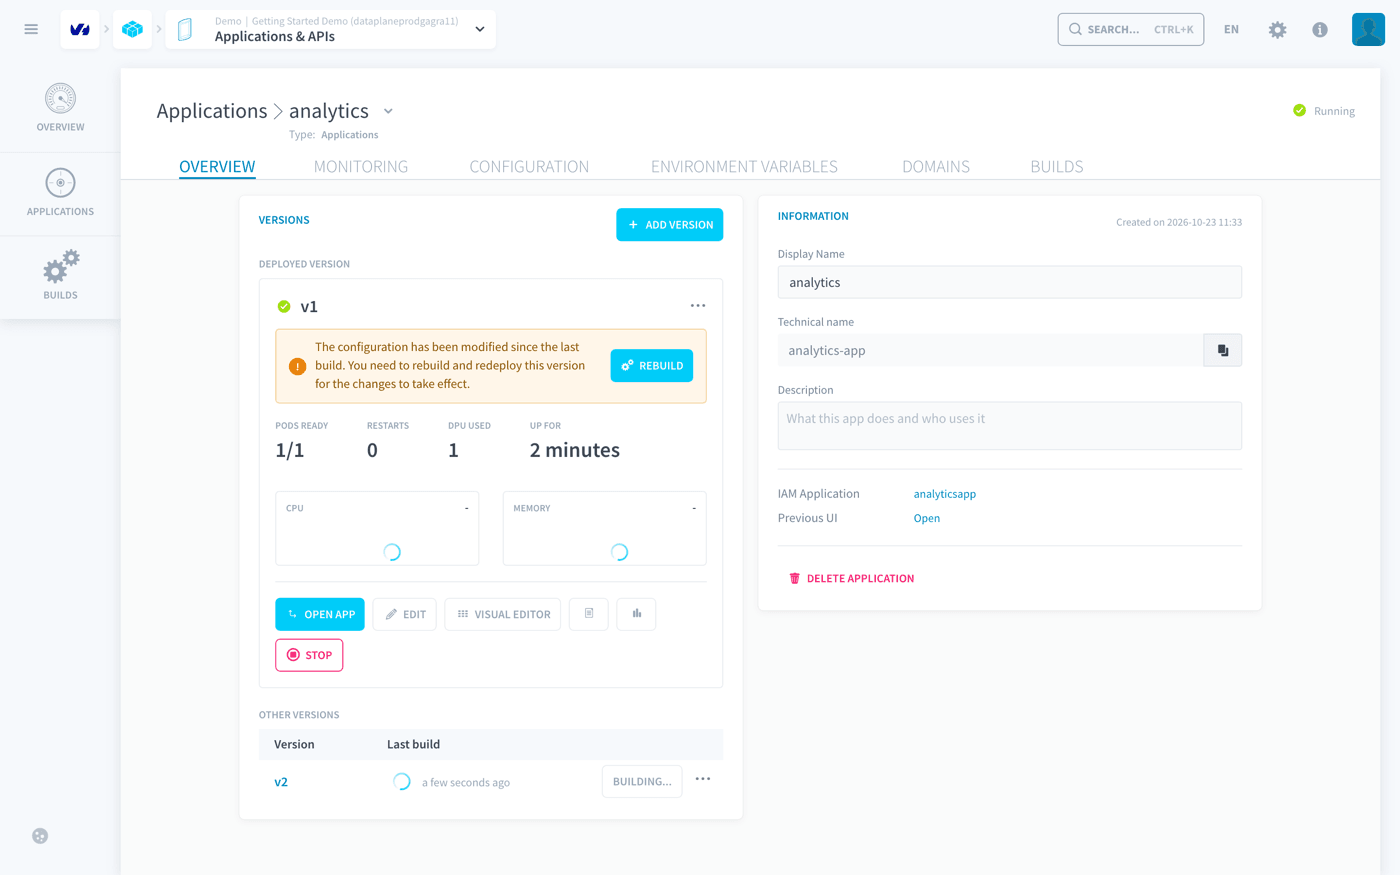This screenshot has width=1400, height=875.
Task: Click the green Running status indicator
Action: pyautogui.click(x=1323, y=111)
